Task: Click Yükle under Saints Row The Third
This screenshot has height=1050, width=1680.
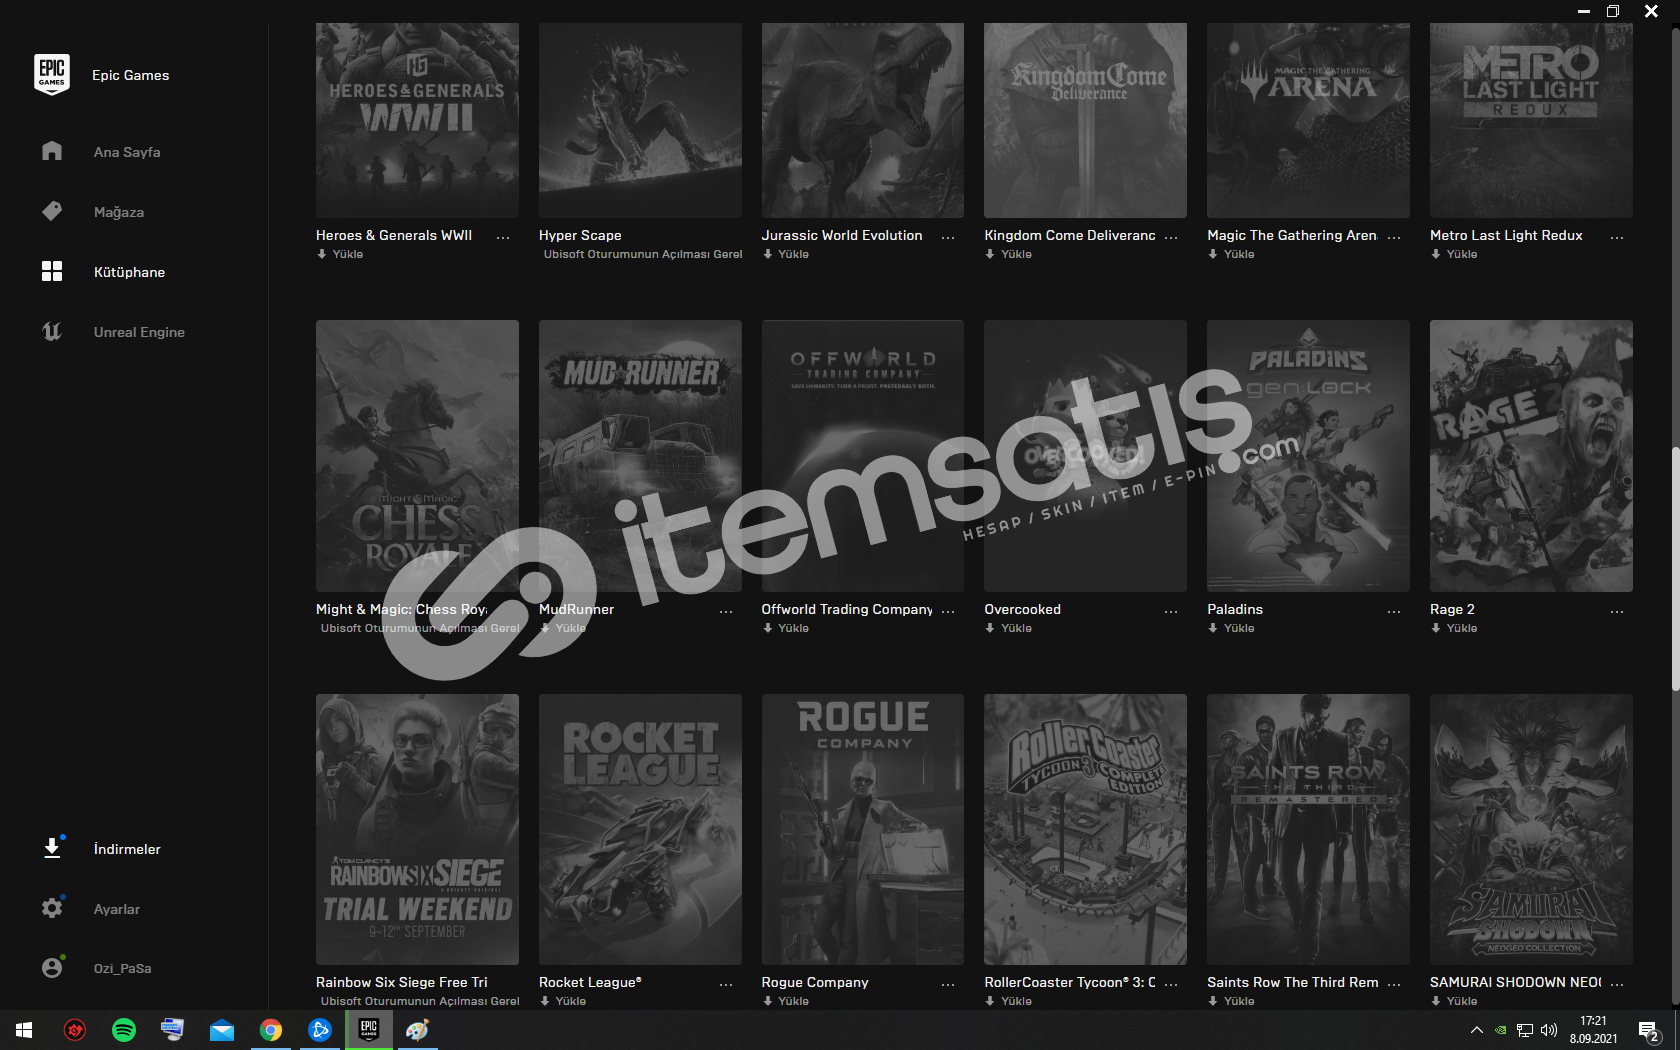Action: (x=1239, y=1001)
